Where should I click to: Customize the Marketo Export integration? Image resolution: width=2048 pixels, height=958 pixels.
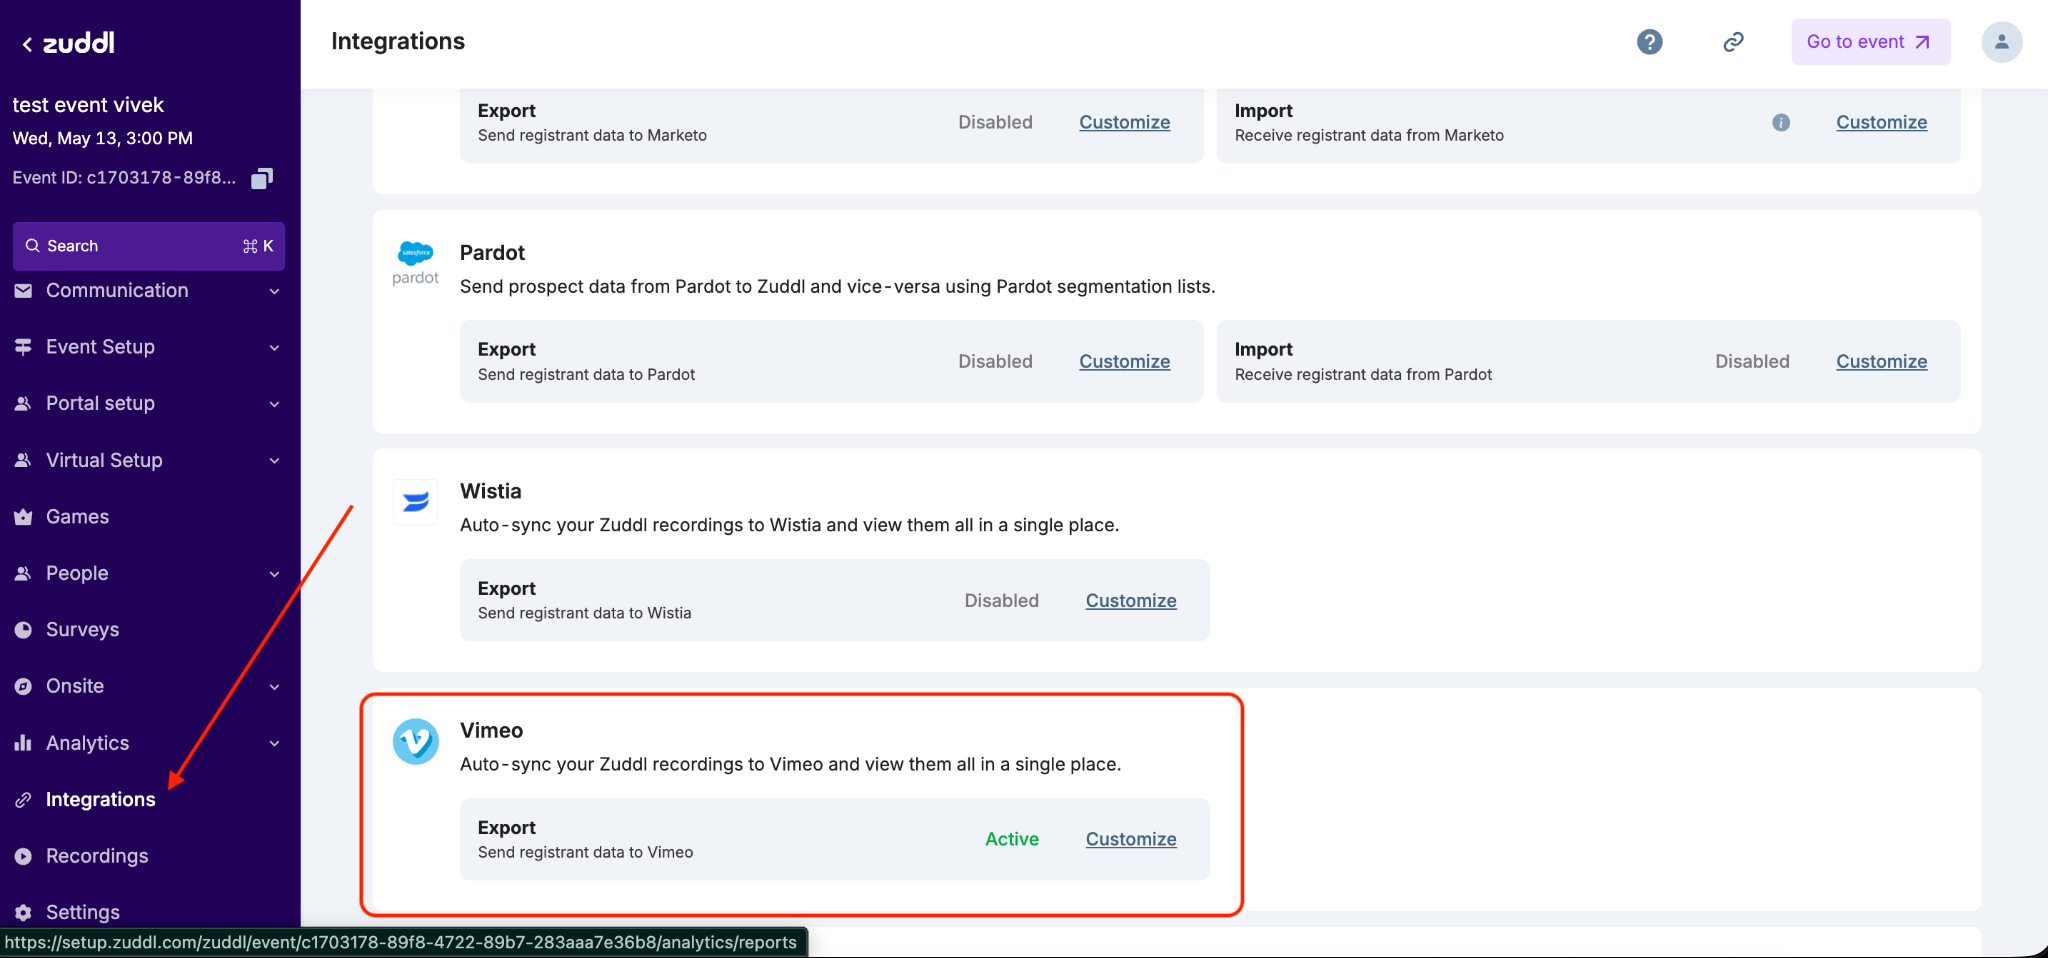1124,122
